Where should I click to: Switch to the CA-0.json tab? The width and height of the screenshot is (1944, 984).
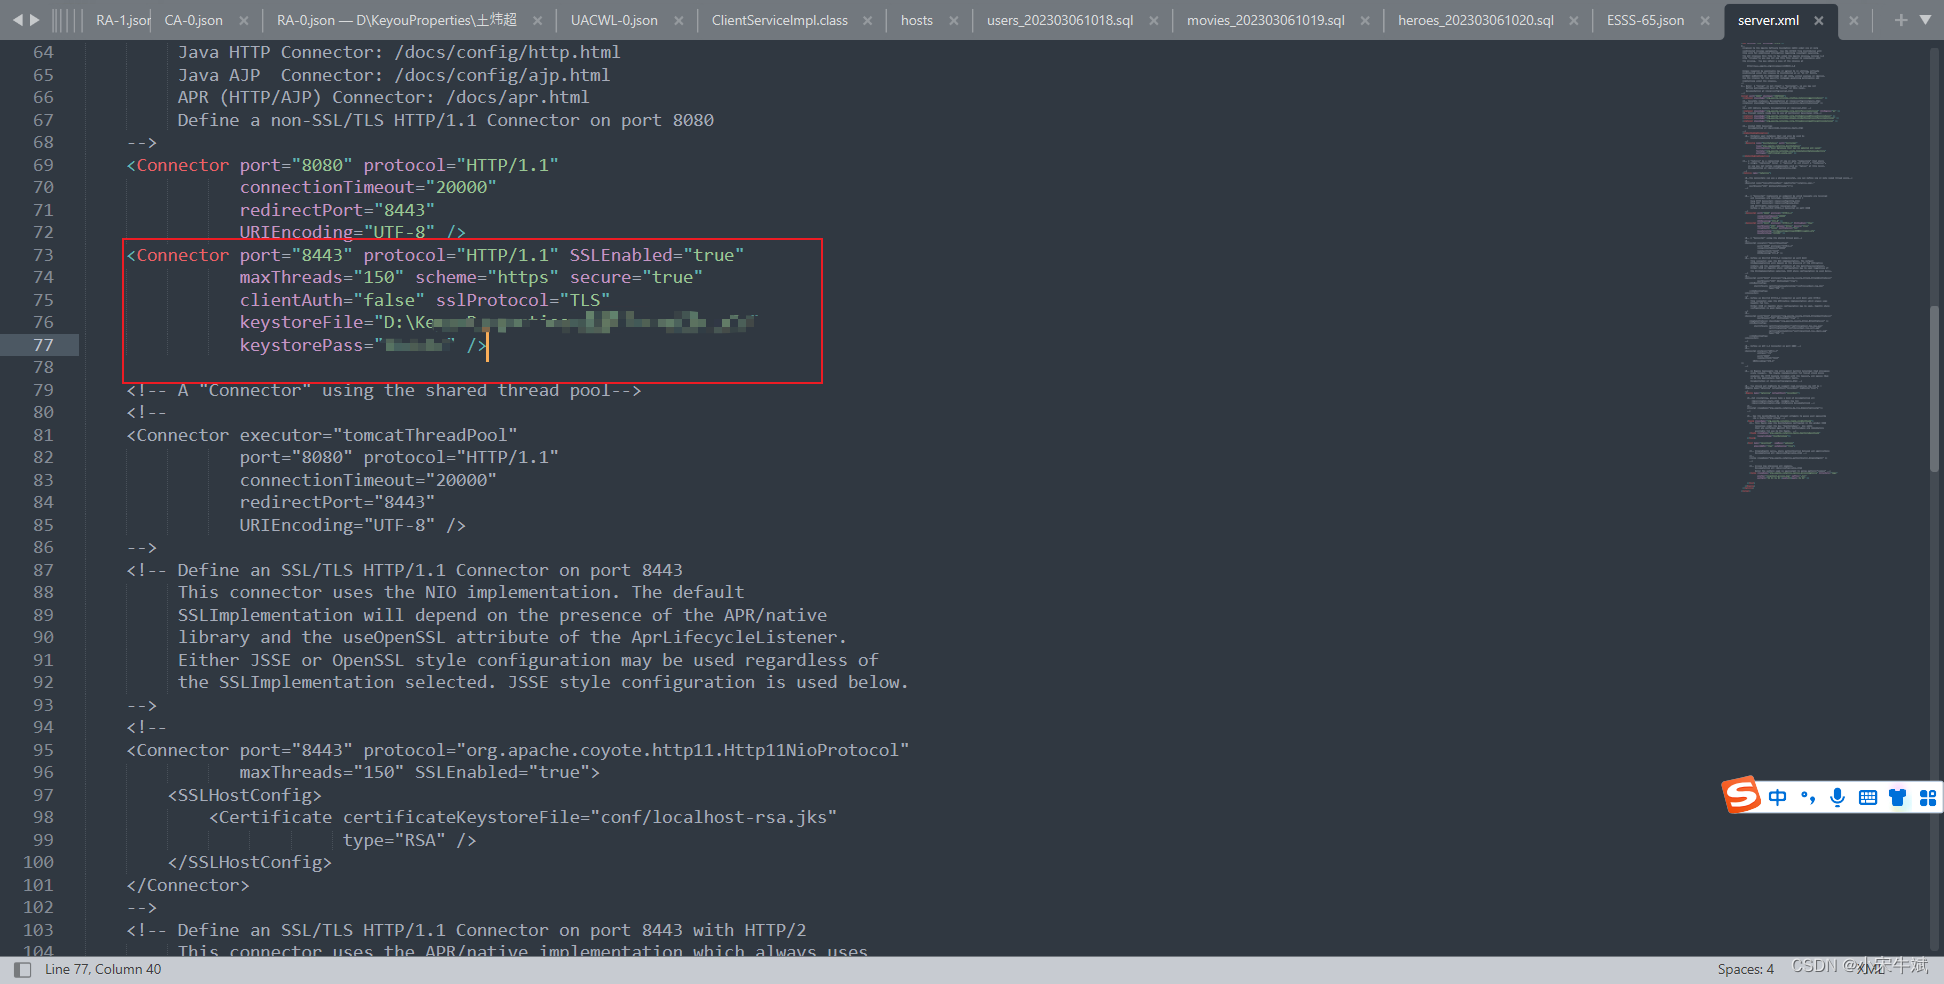[193, 20]
